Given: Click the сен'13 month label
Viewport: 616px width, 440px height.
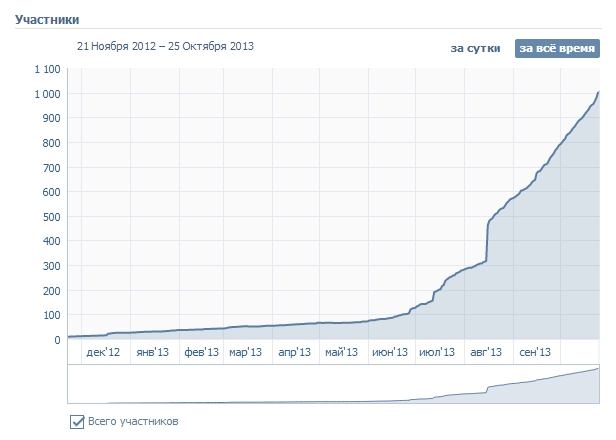Looking at the screenshot, I should click(x=535, y=352).
